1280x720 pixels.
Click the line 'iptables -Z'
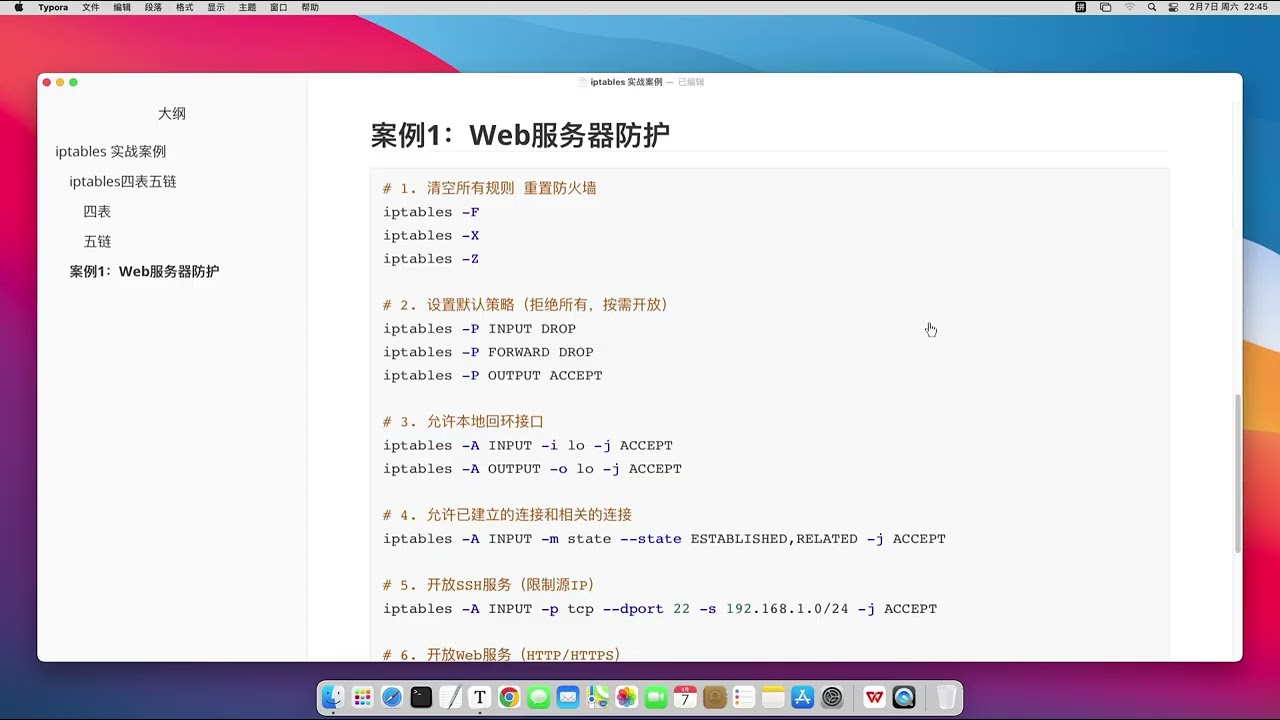click(431, 258)
